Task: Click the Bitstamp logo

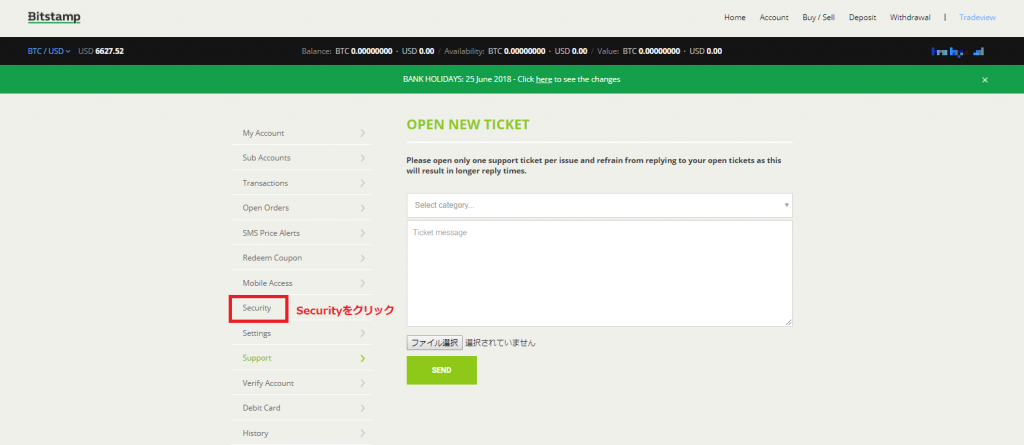Action: (x=54, y=18)
